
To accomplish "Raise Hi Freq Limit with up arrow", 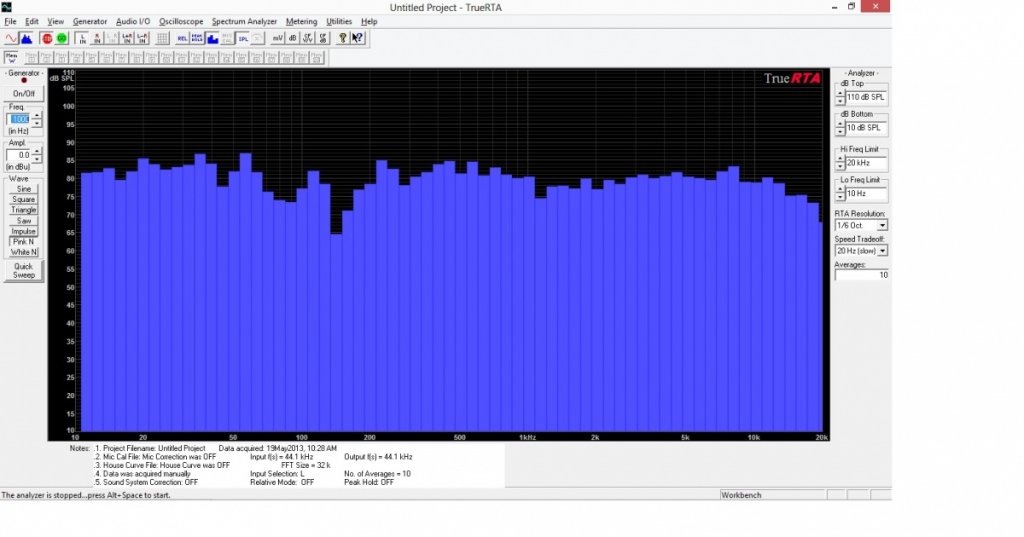I will 840,159.
